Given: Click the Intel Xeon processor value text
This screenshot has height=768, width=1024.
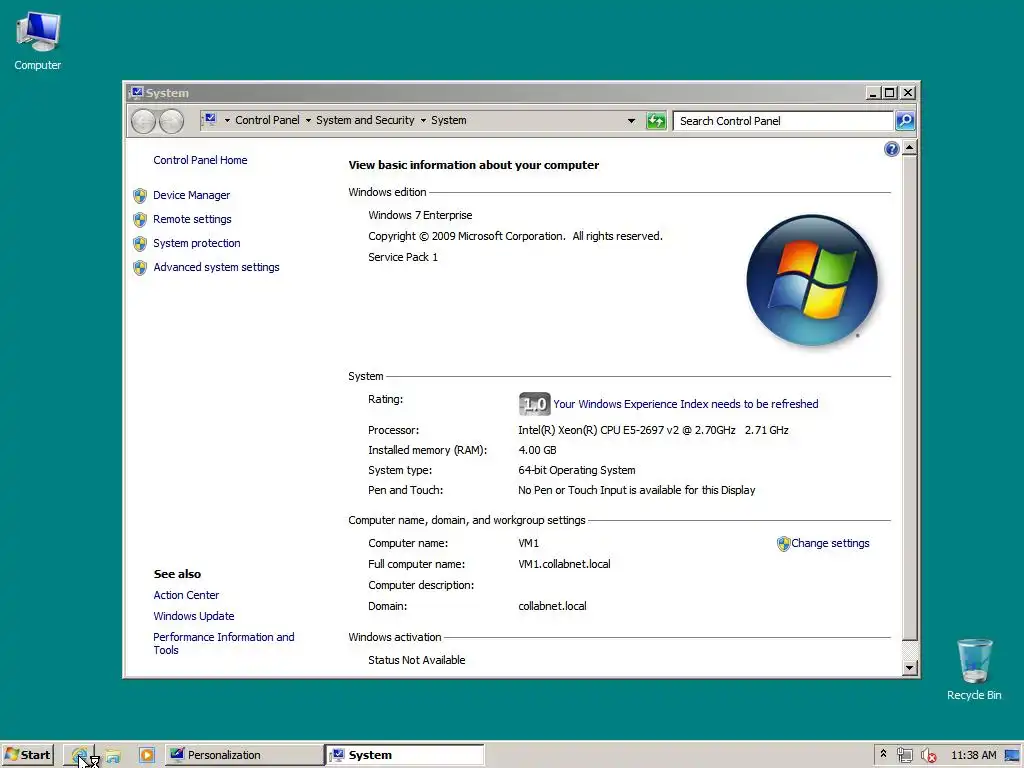Looking at the screenshot, I should tap(653, 430).
